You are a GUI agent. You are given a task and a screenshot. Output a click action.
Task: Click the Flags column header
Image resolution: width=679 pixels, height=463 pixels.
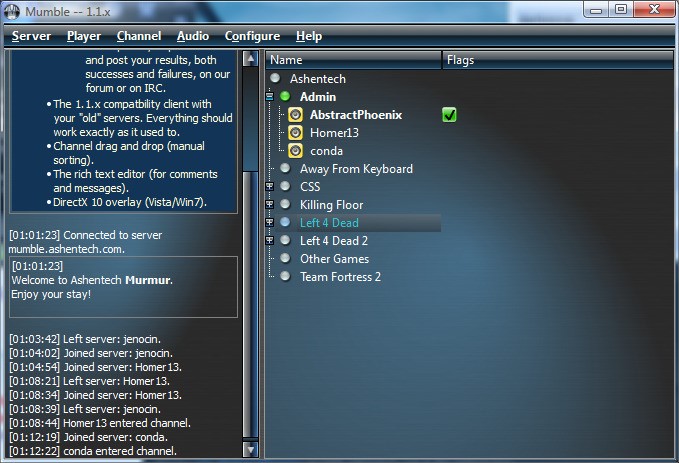point(558,60)
